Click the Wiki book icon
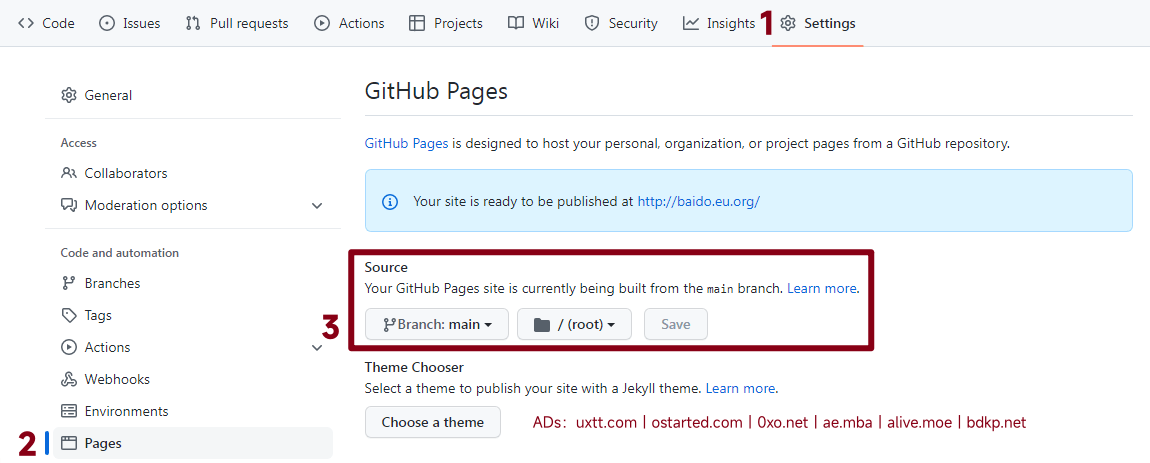1150x463 pixels. (x=516, y=23)
